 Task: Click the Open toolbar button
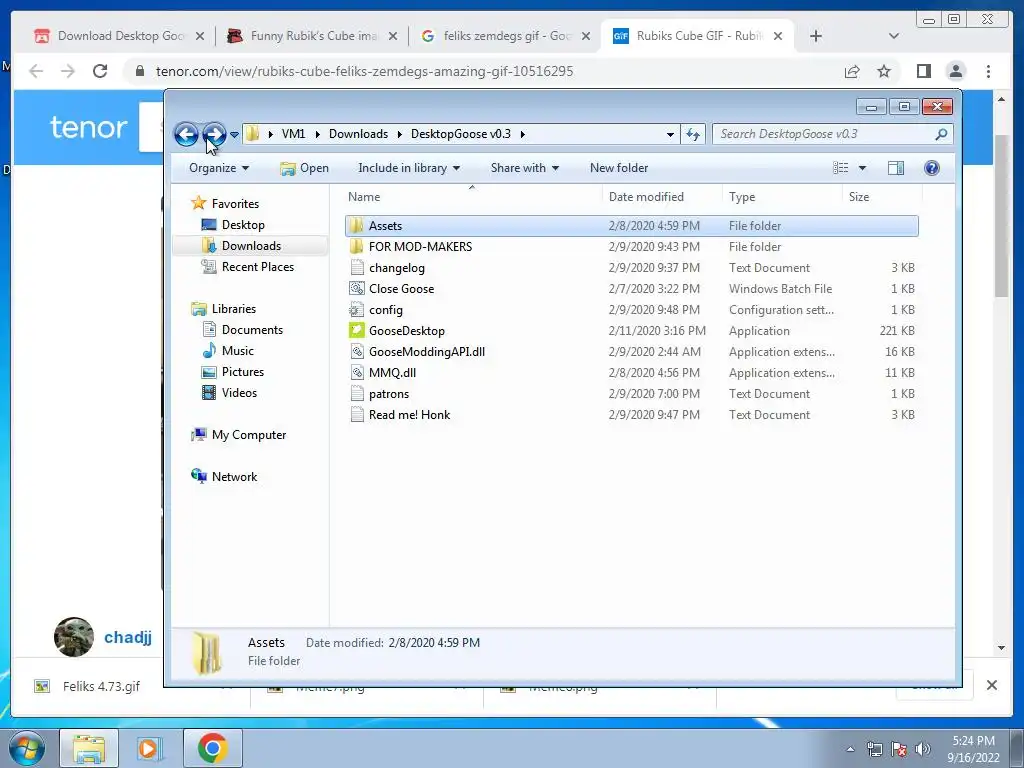pos(304,168)
